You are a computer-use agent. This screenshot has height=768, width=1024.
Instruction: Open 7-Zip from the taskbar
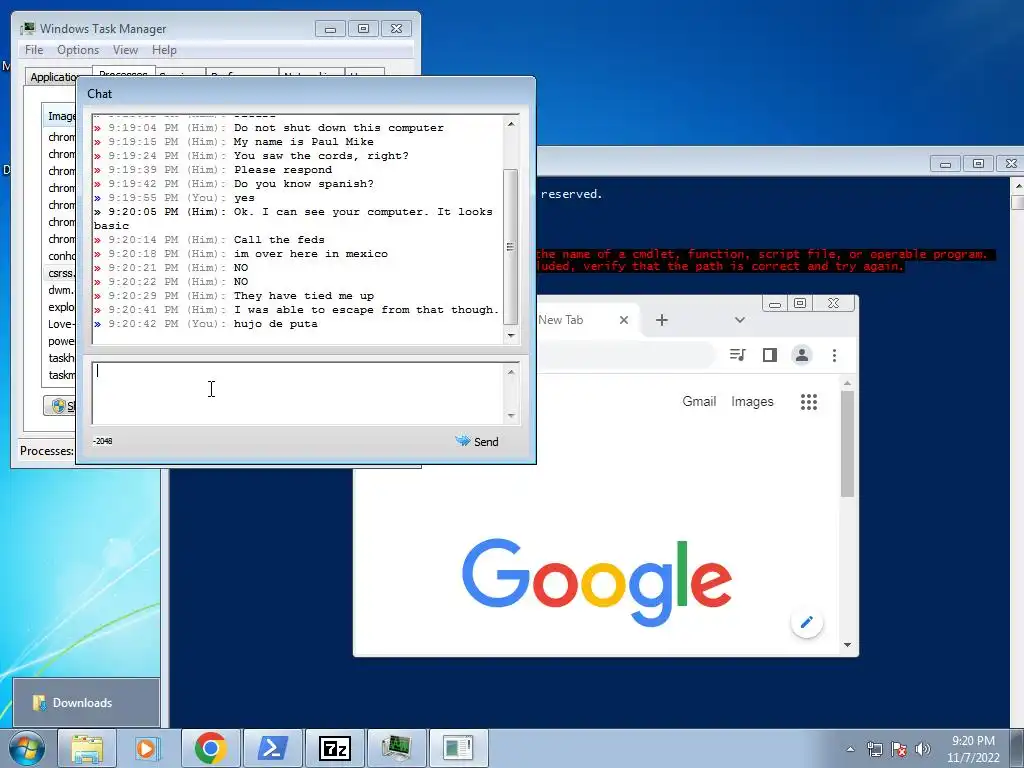[x=334, y=748]
